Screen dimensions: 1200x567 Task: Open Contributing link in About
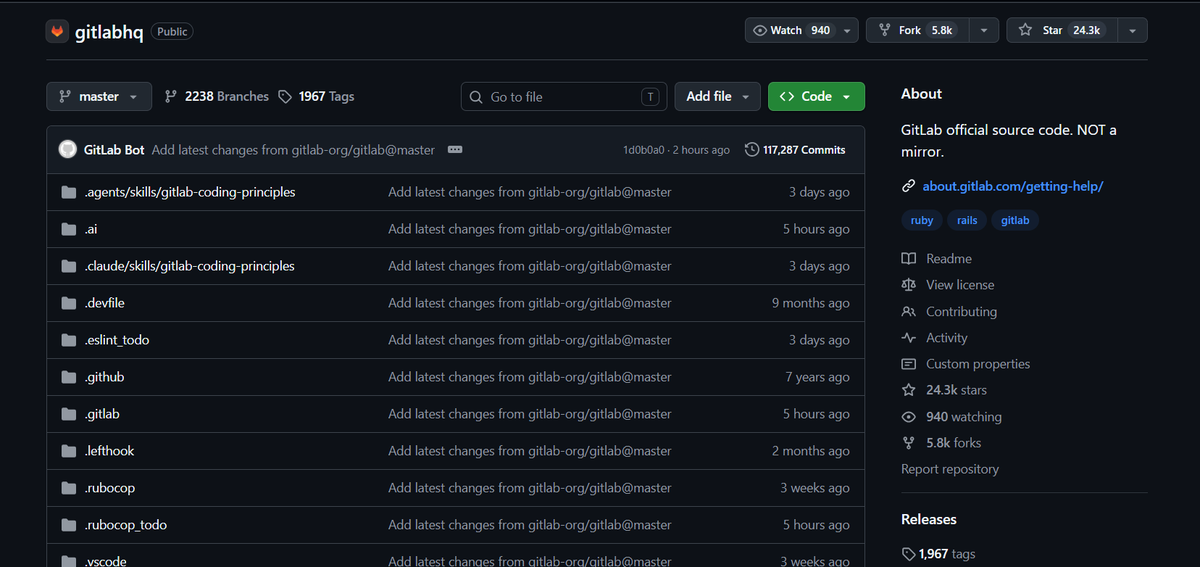point(961,311)
